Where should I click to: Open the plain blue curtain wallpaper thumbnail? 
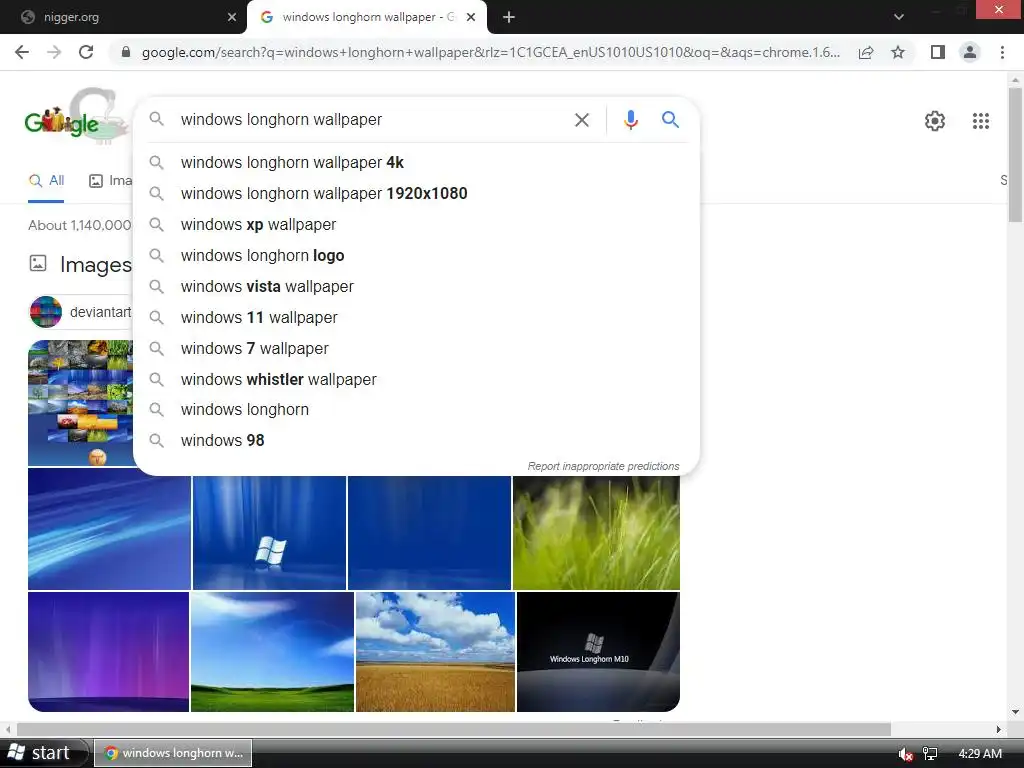tap(429, 533)
